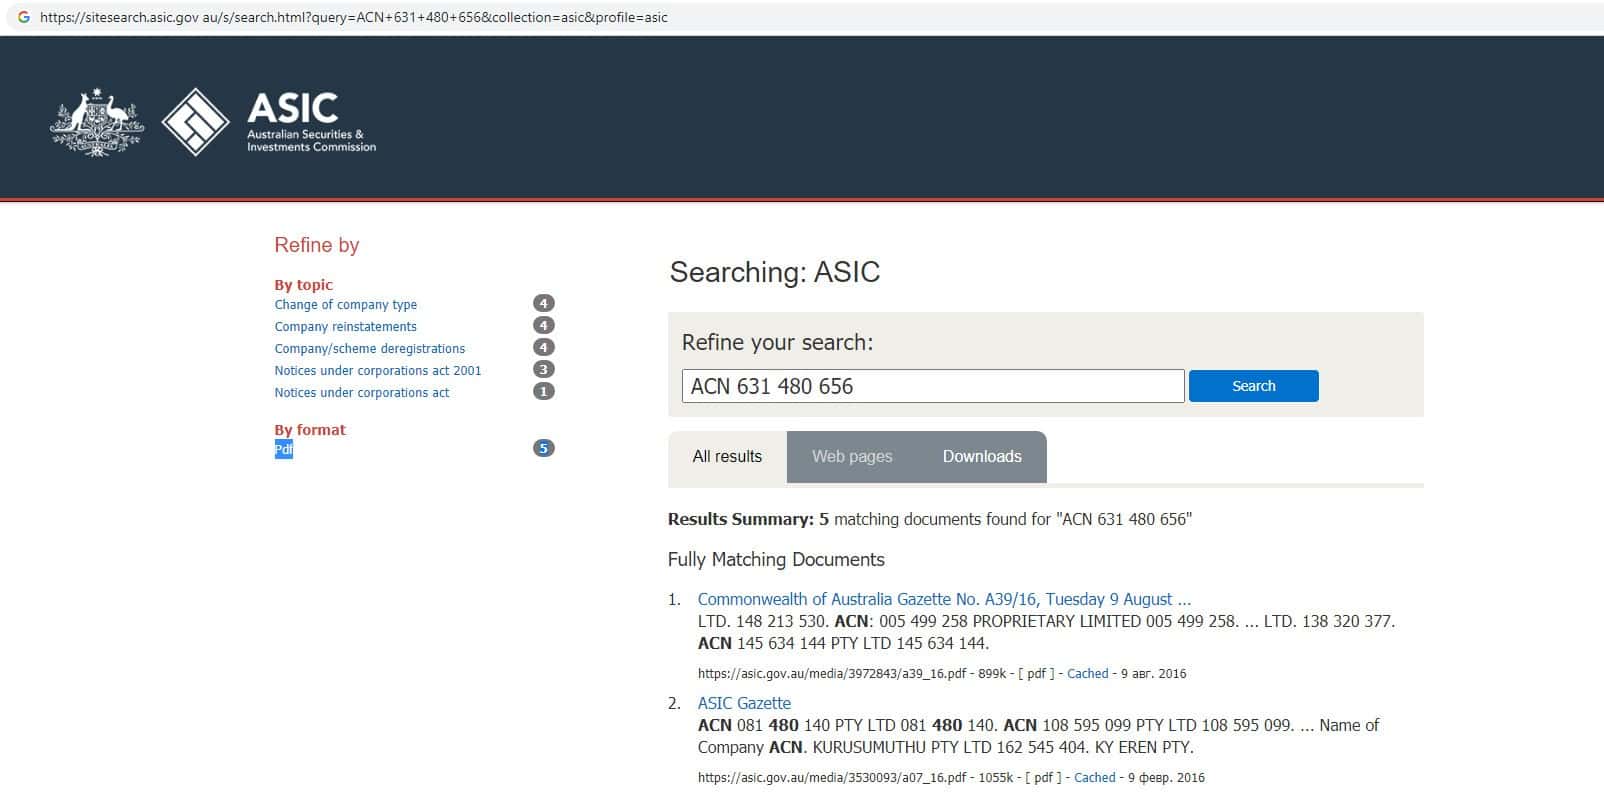Open the ASIC diamond logo homepage link
The image size is (1604, 794).
pos(196,122)
